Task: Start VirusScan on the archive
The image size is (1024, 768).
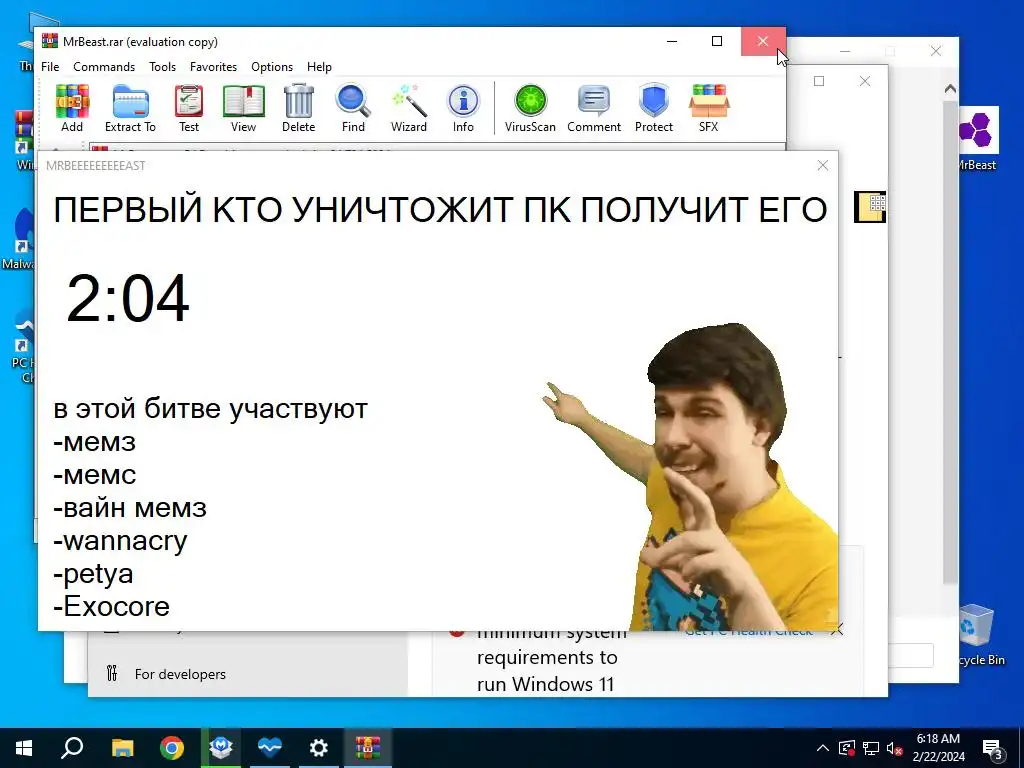Action: [x=530, y=108]
